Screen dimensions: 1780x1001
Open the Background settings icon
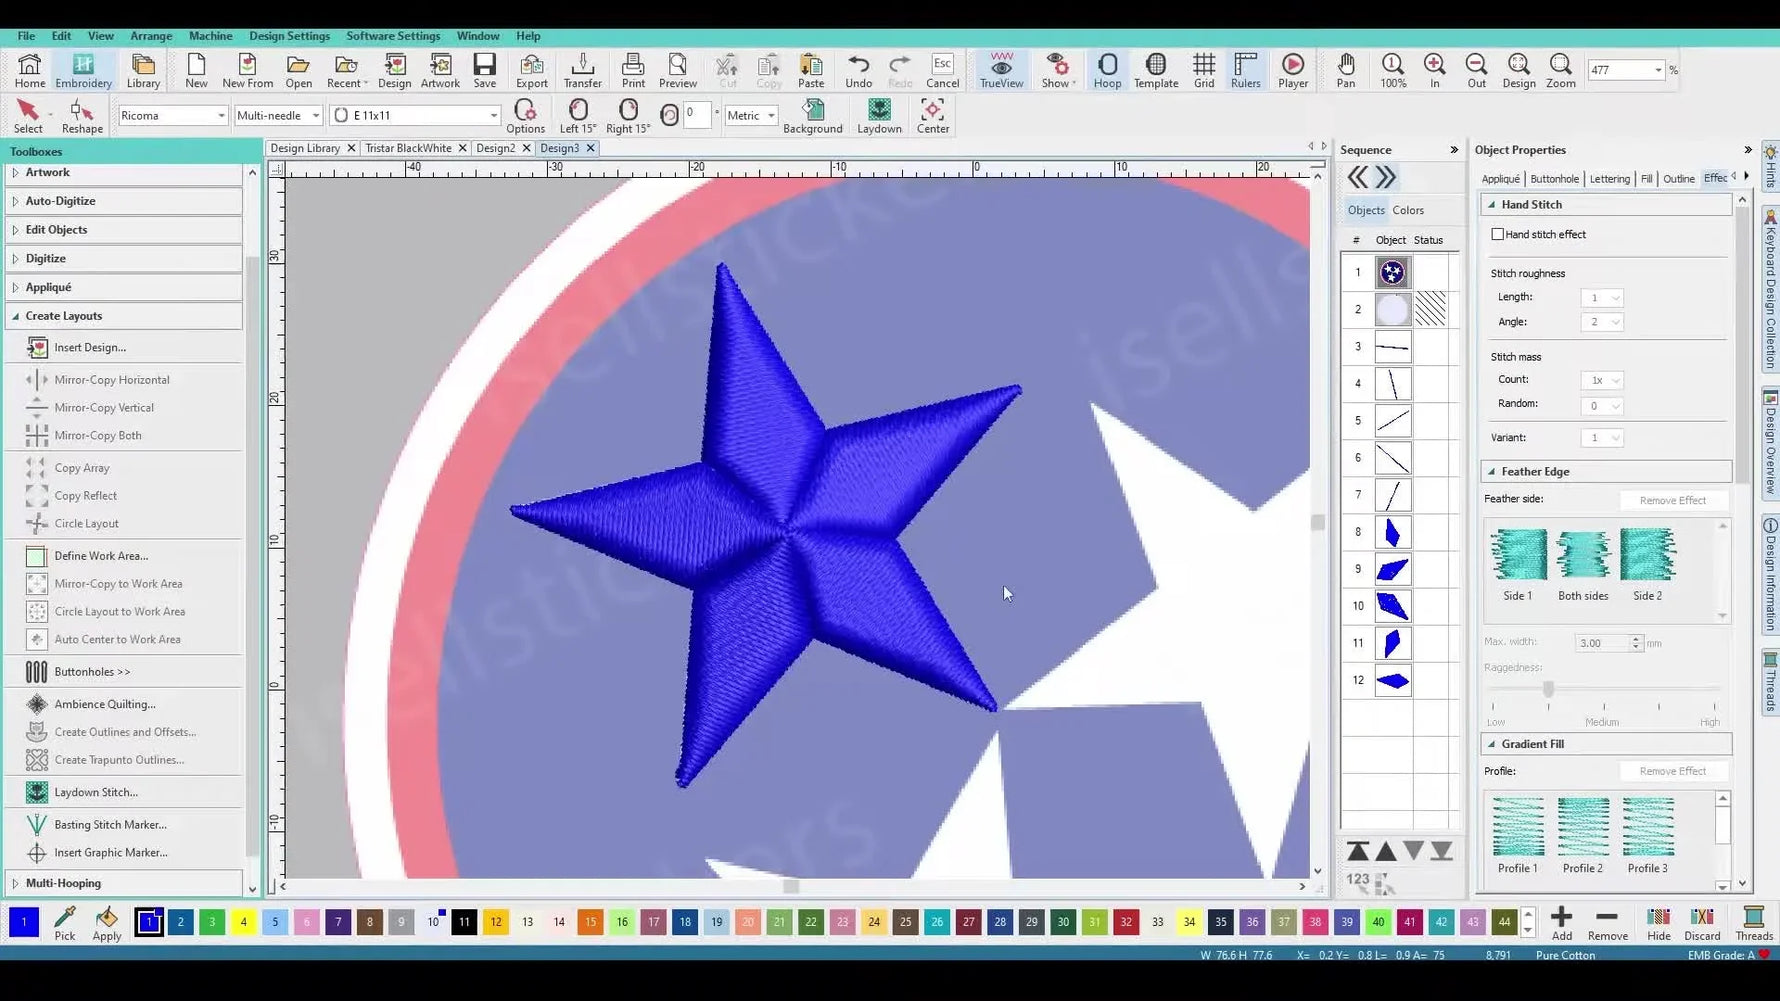click(812, 115)
